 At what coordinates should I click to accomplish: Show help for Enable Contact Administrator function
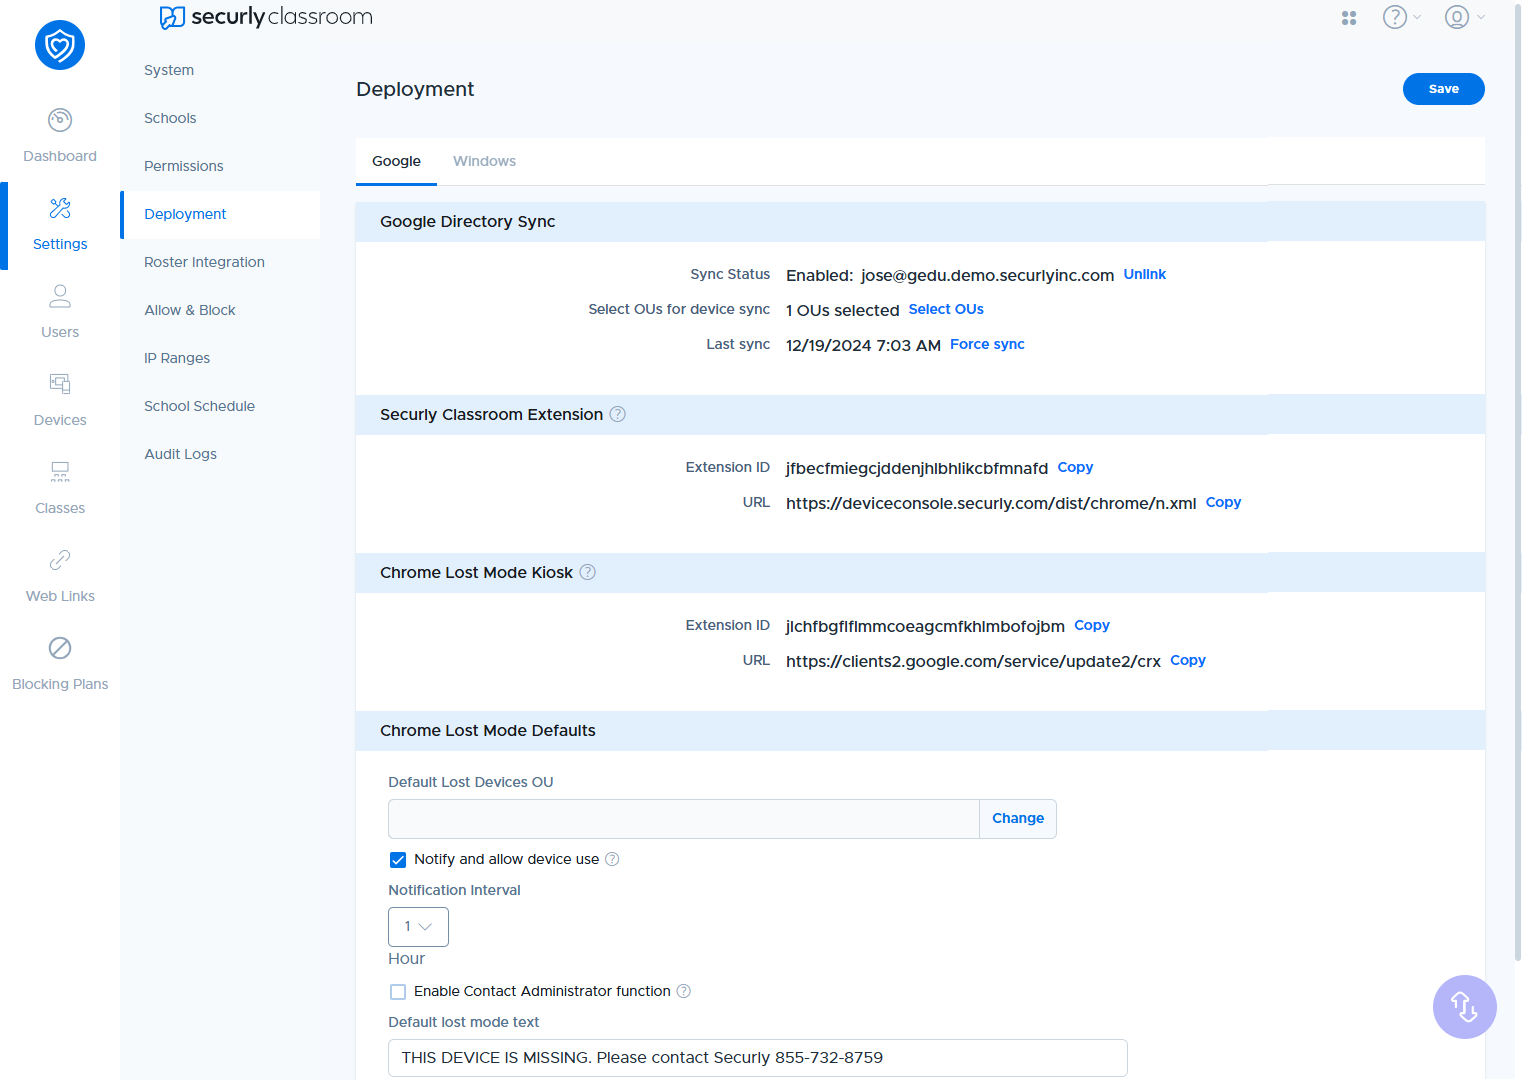(684, 991)
